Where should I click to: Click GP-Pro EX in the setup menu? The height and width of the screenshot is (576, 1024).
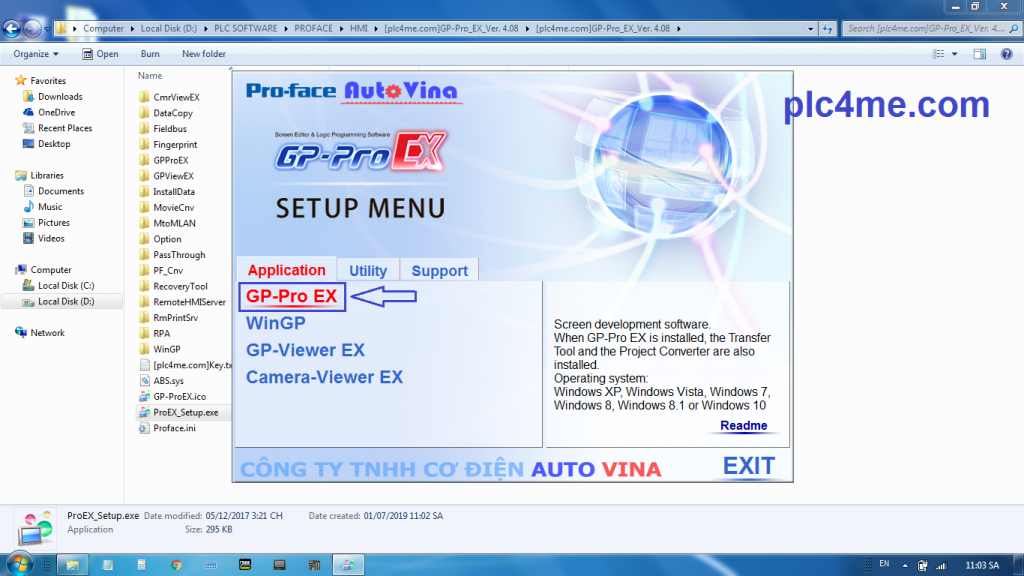(x=292, y=296)
